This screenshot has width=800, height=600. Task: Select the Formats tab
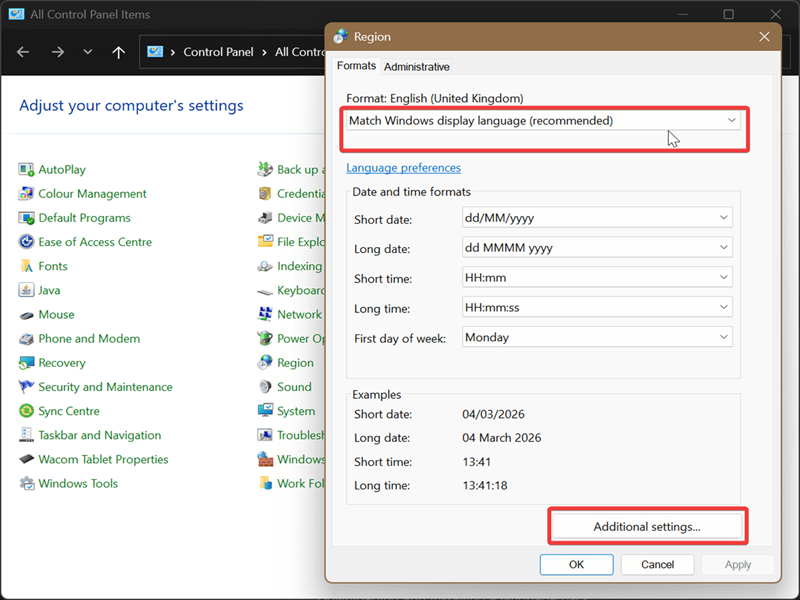(x=356, y=66)
